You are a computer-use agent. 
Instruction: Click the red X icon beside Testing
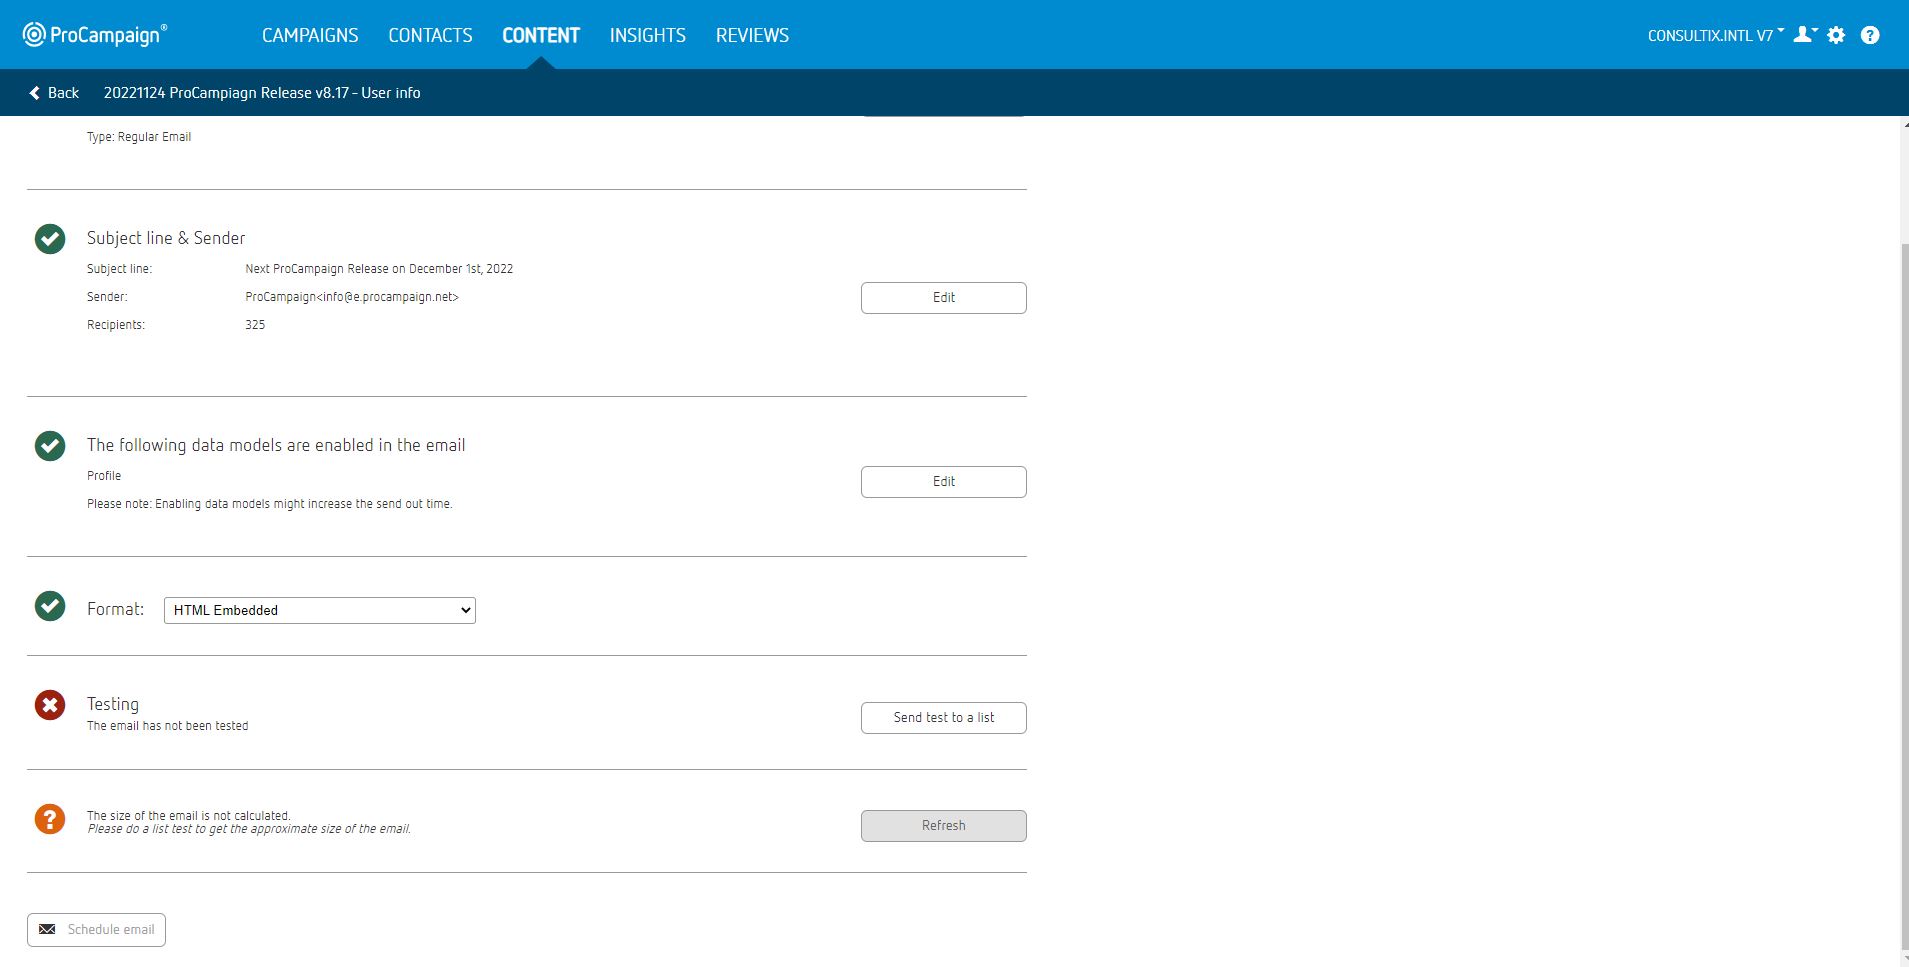tap(50, 705)
